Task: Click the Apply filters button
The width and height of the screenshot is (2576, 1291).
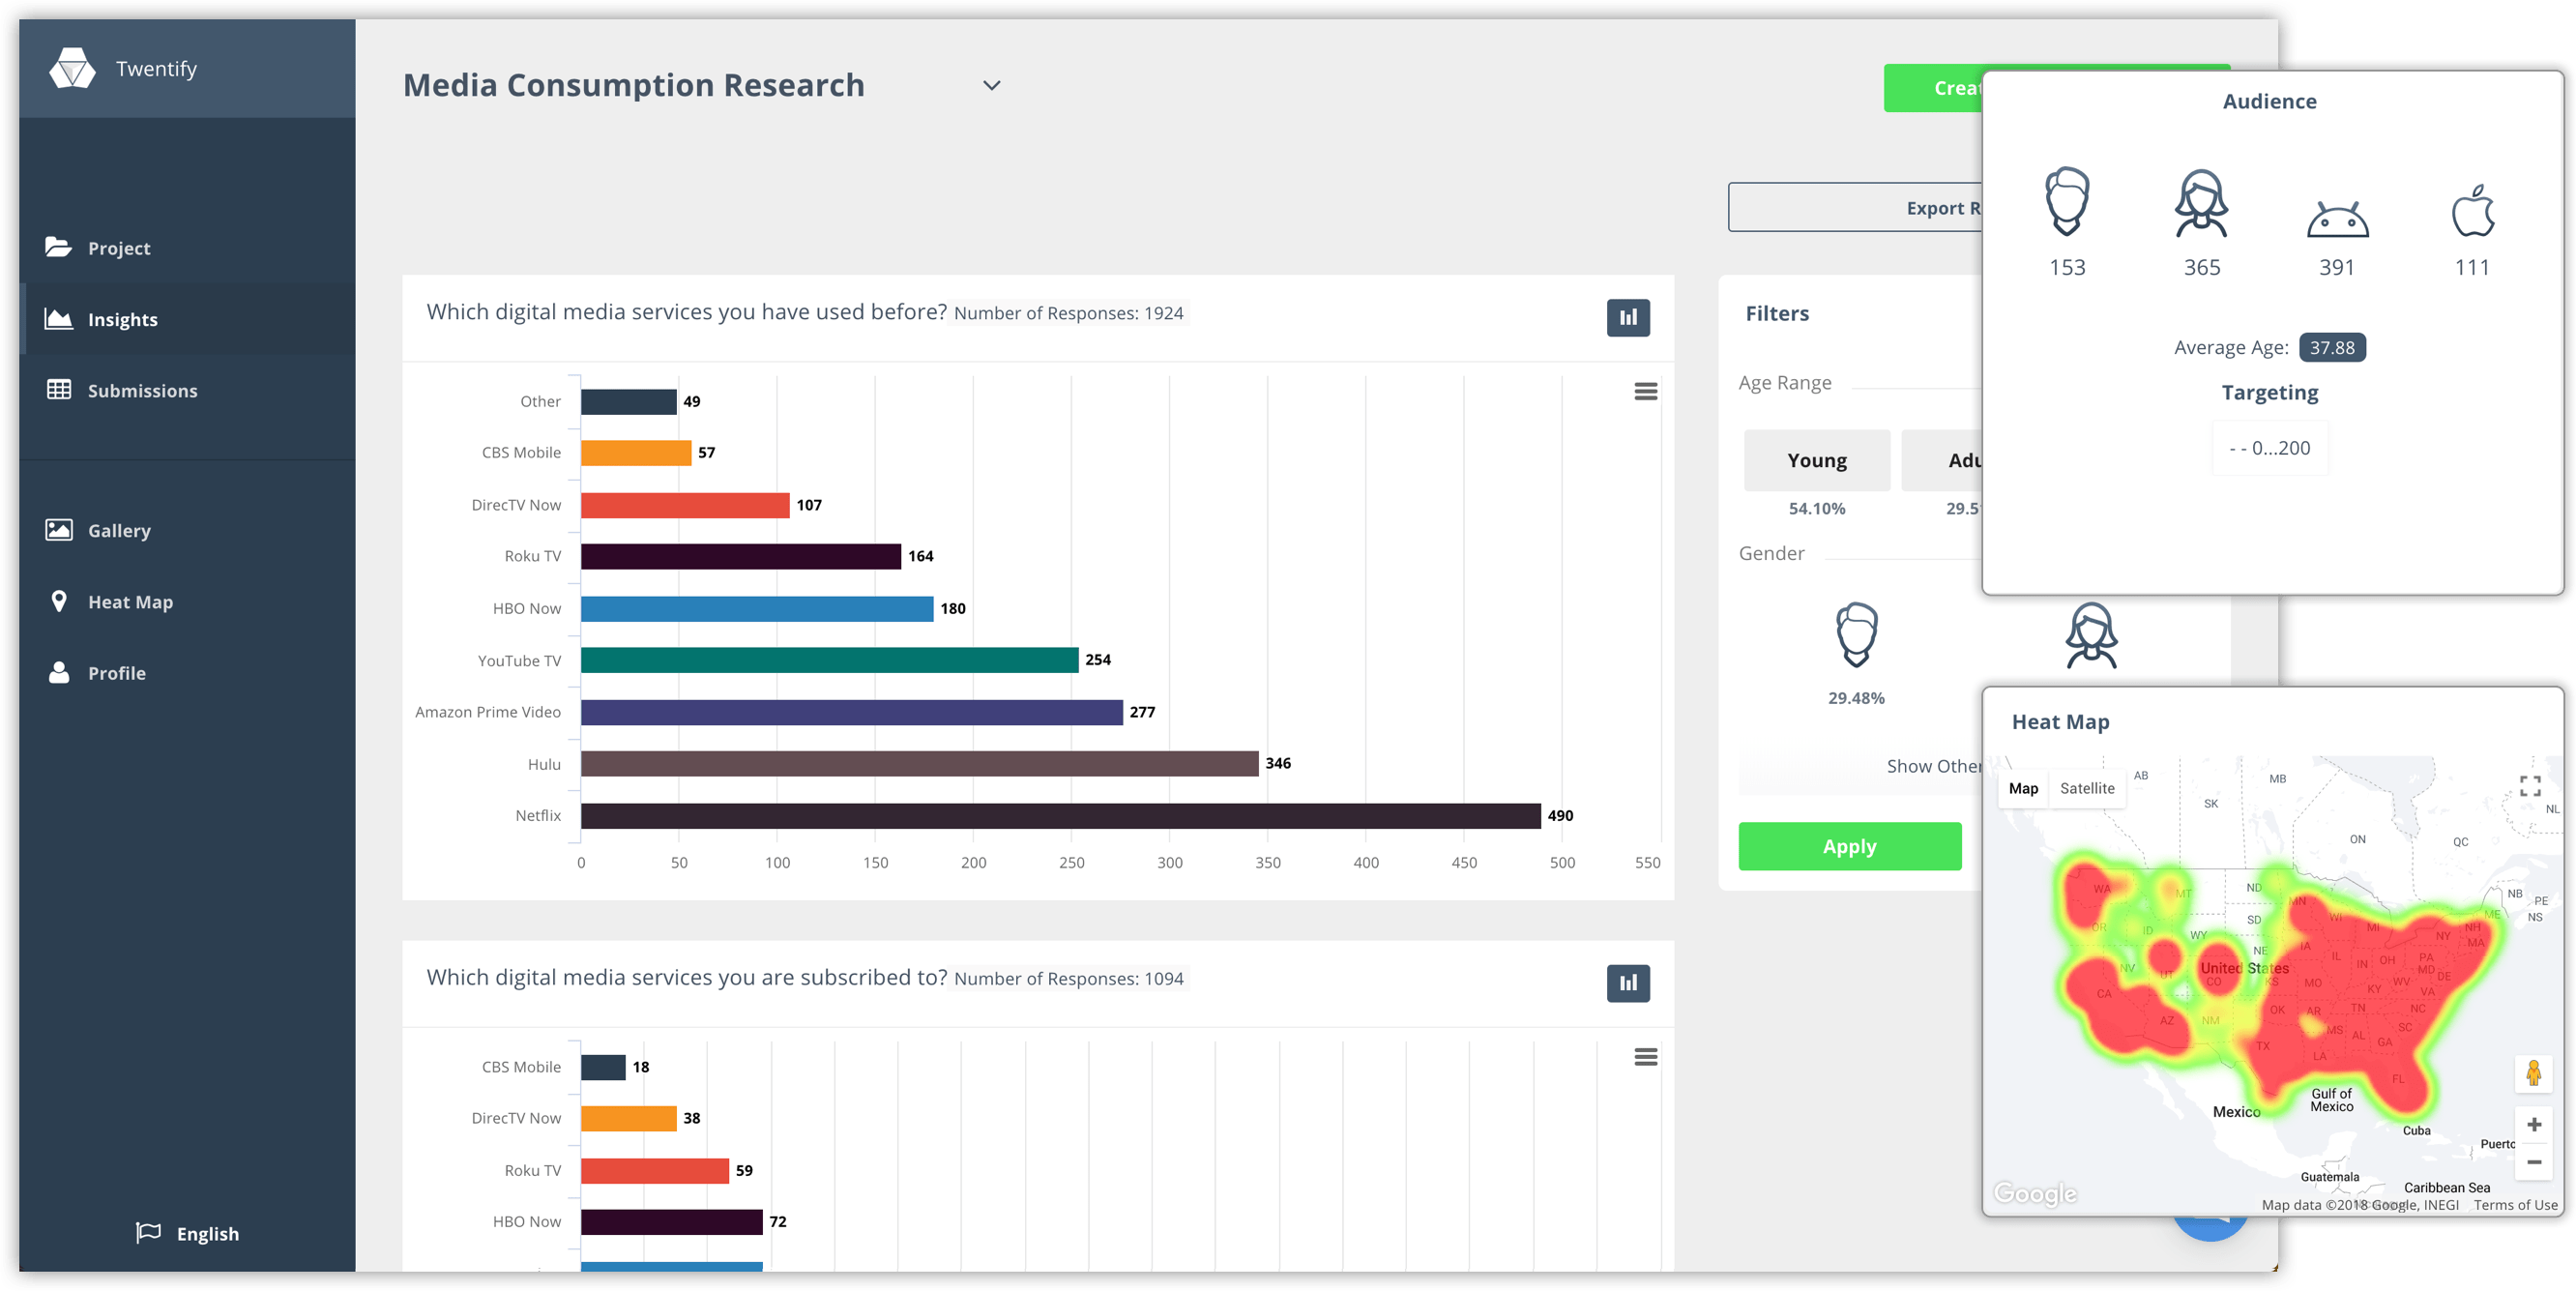Action: [x=1849, y=846]
